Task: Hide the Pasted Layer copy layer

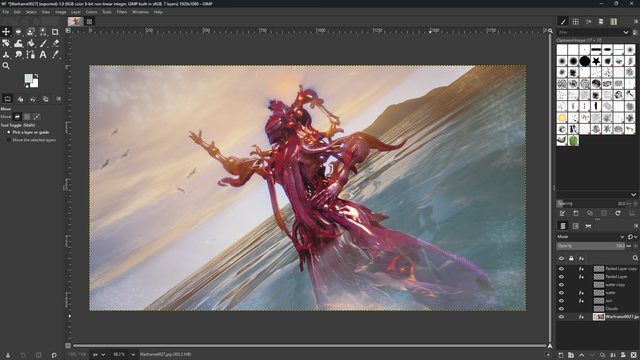Action: coord(561,269)
